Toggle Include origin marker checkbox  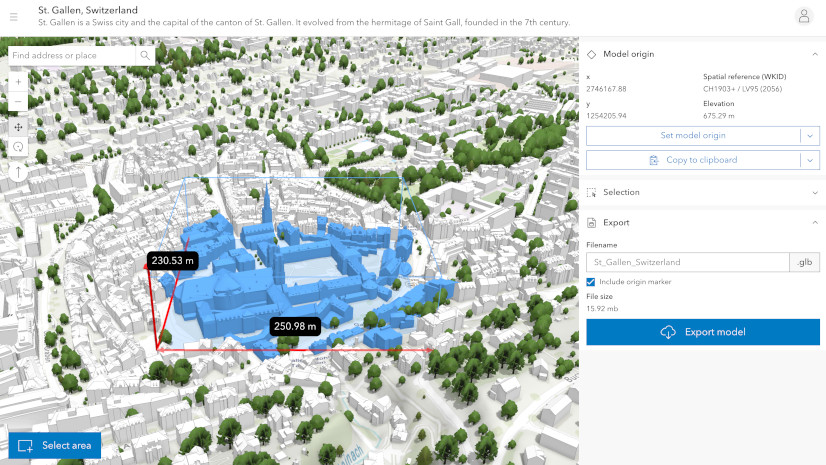tap(591, 282)
